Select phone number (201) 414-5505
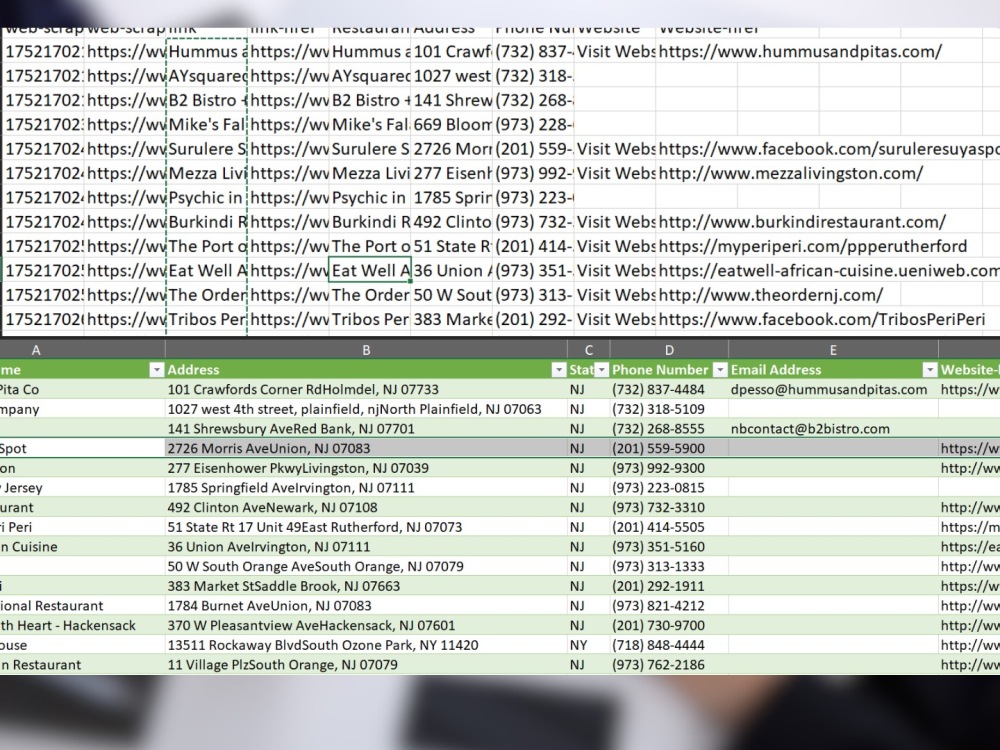Viewport: 1000px width, 750px height. click(669, 527)
